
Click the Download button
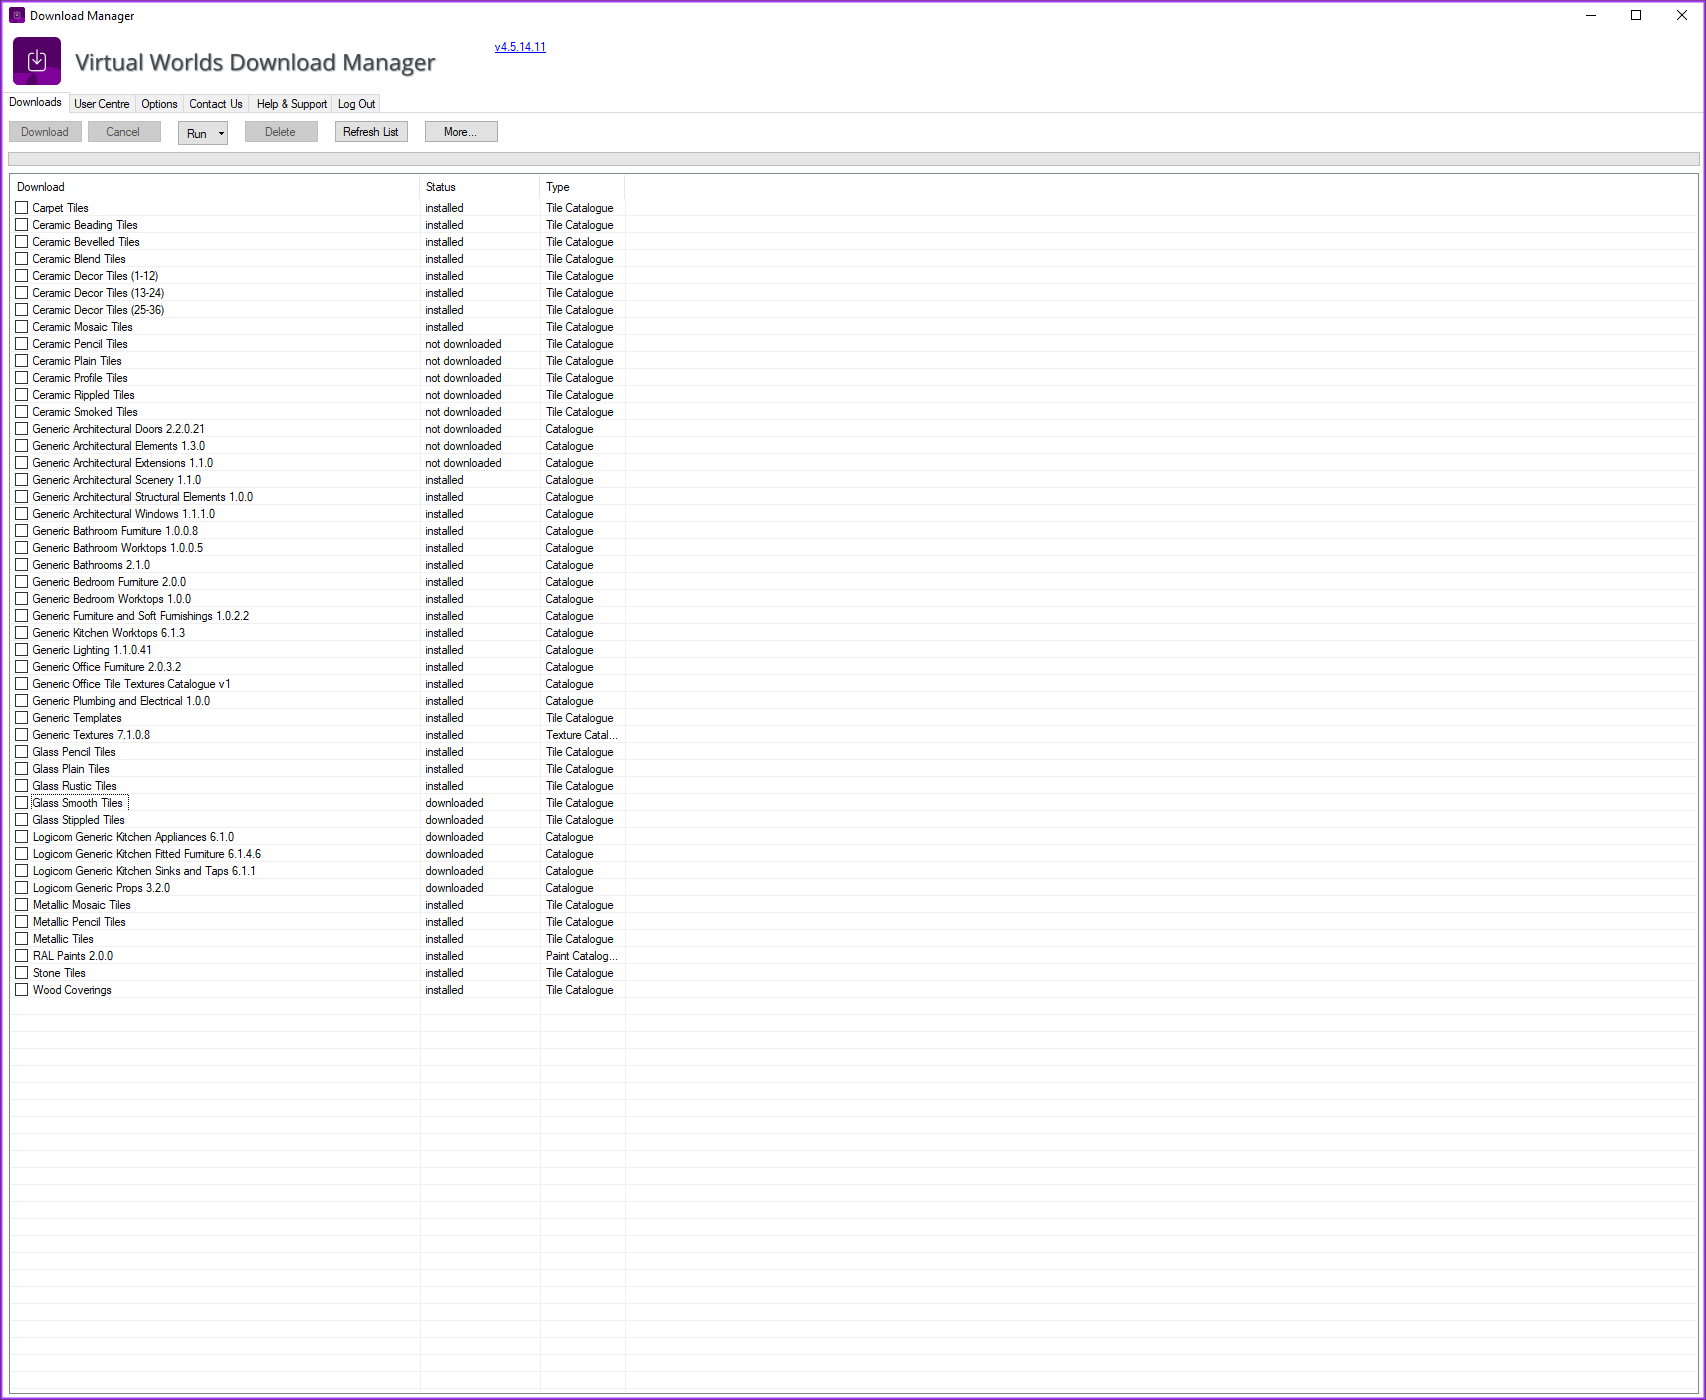[x=45, y=132]
